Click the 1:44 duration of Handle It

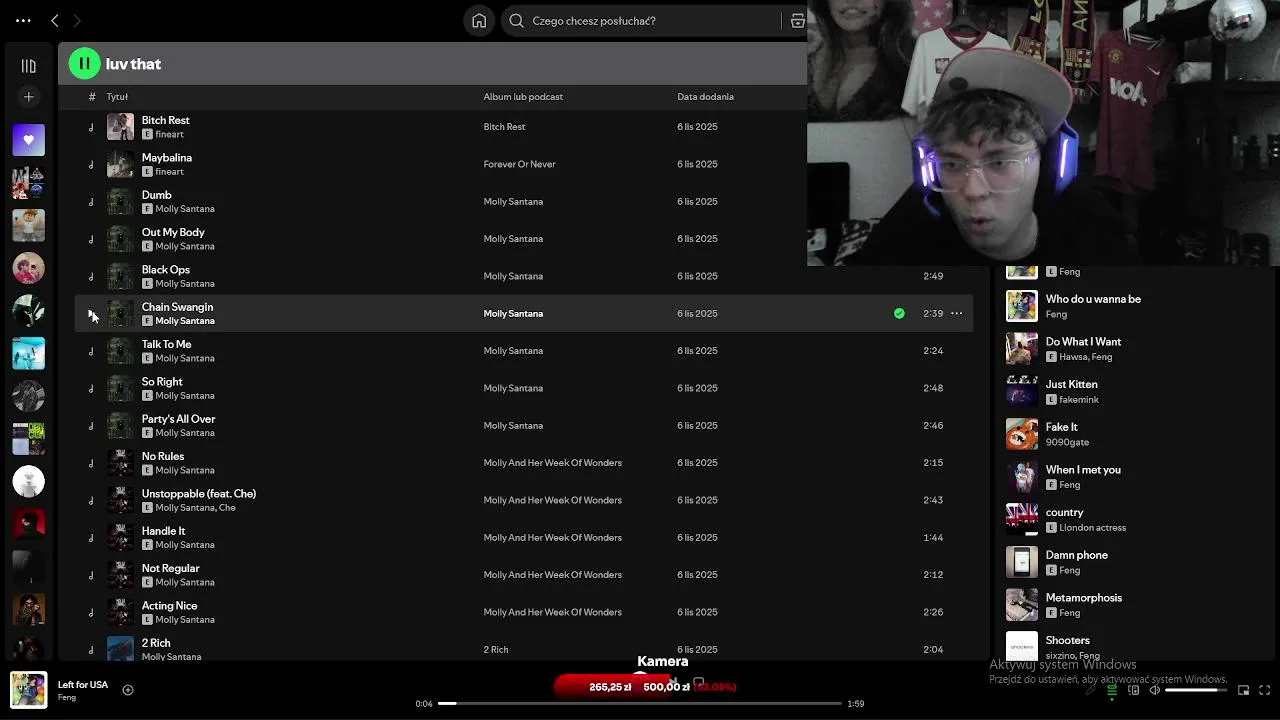click(x=933, y=538)
